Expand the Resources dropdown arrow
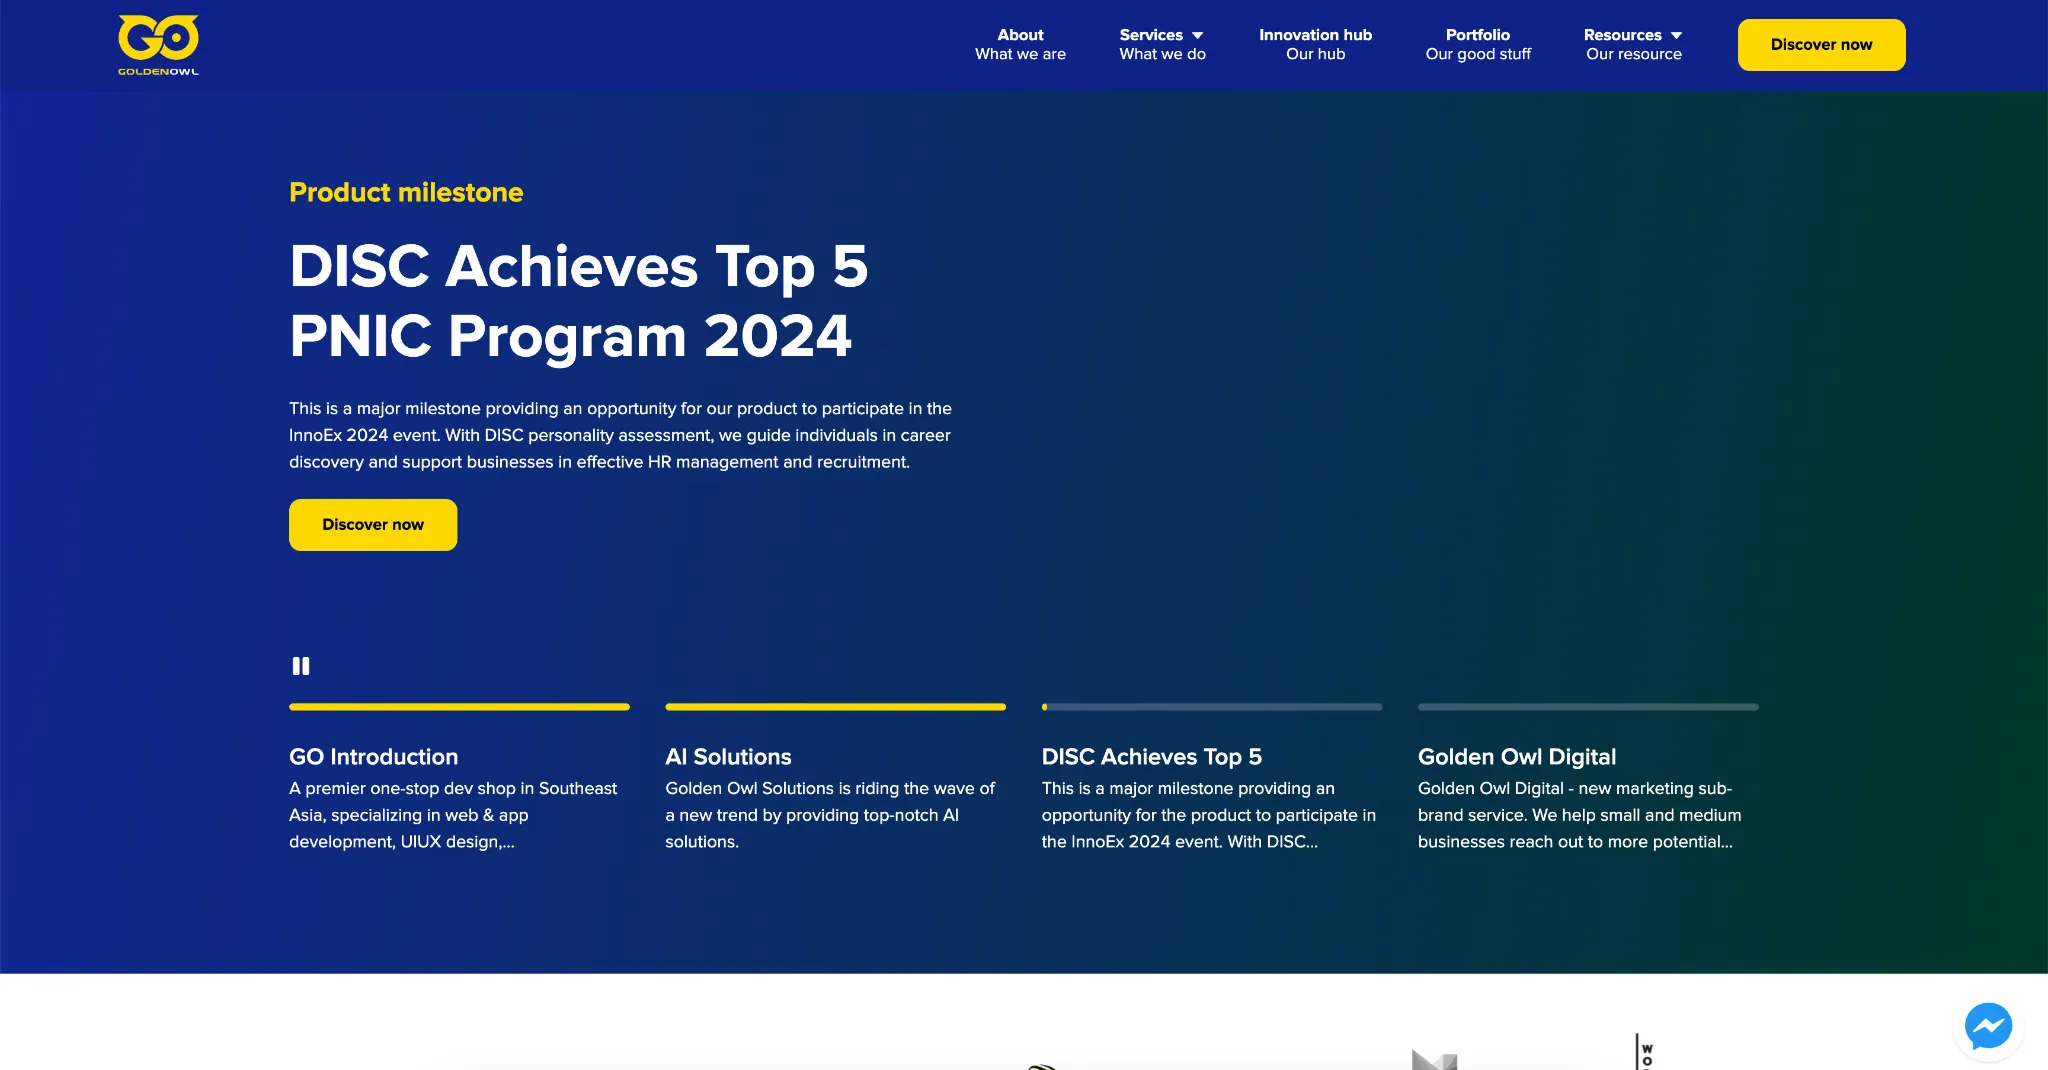The image size is (2048, 1070). click(1676, 35)
